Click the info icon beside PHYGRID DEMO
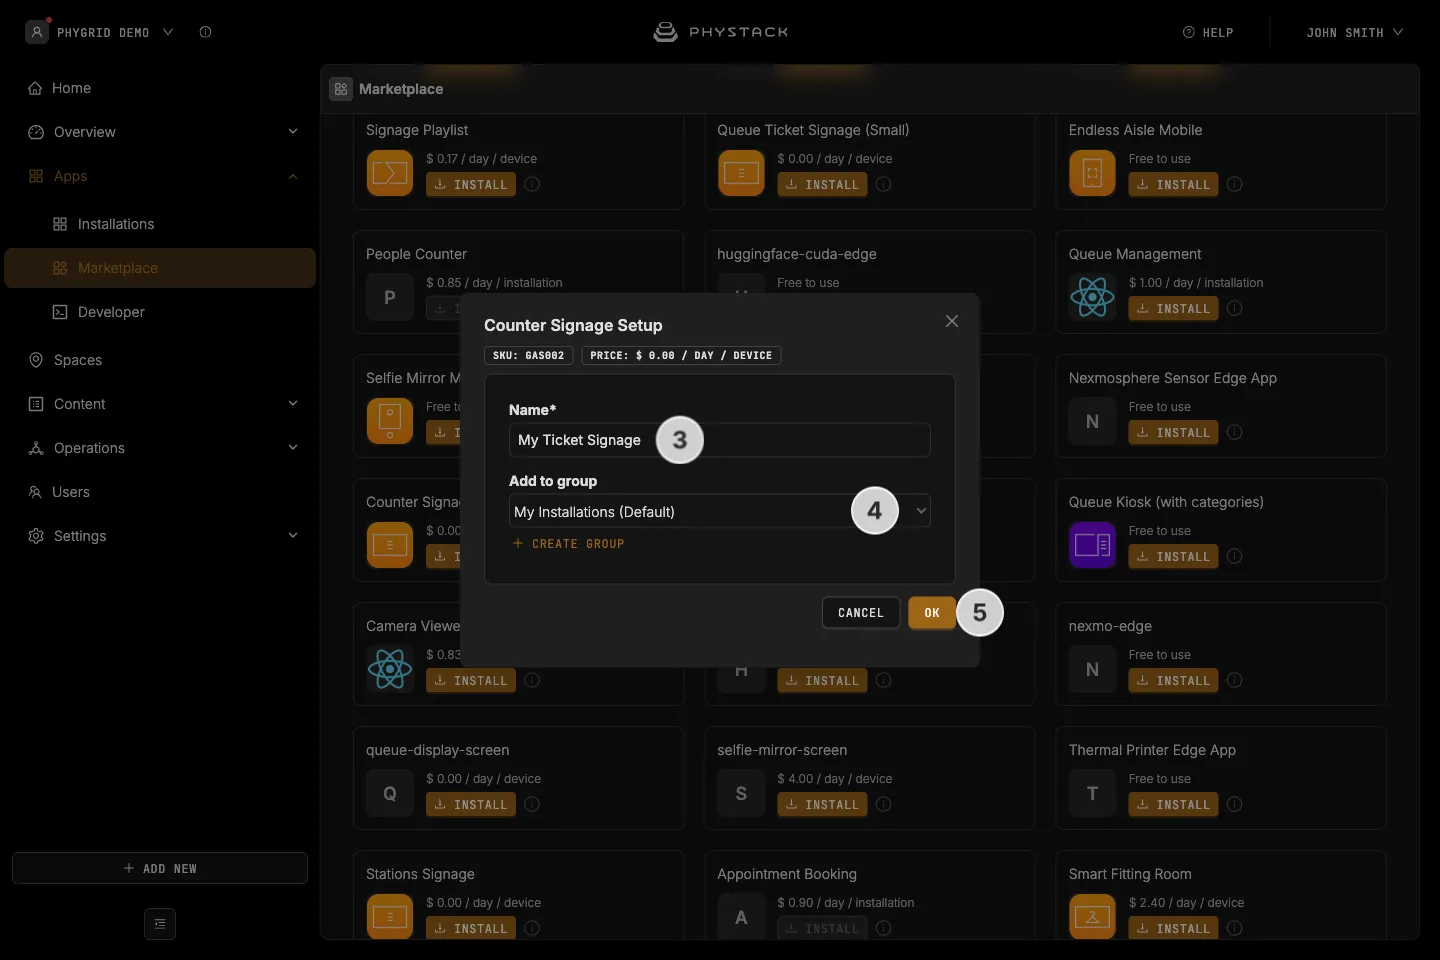The image size is (1440, 960). coord(205,32)
